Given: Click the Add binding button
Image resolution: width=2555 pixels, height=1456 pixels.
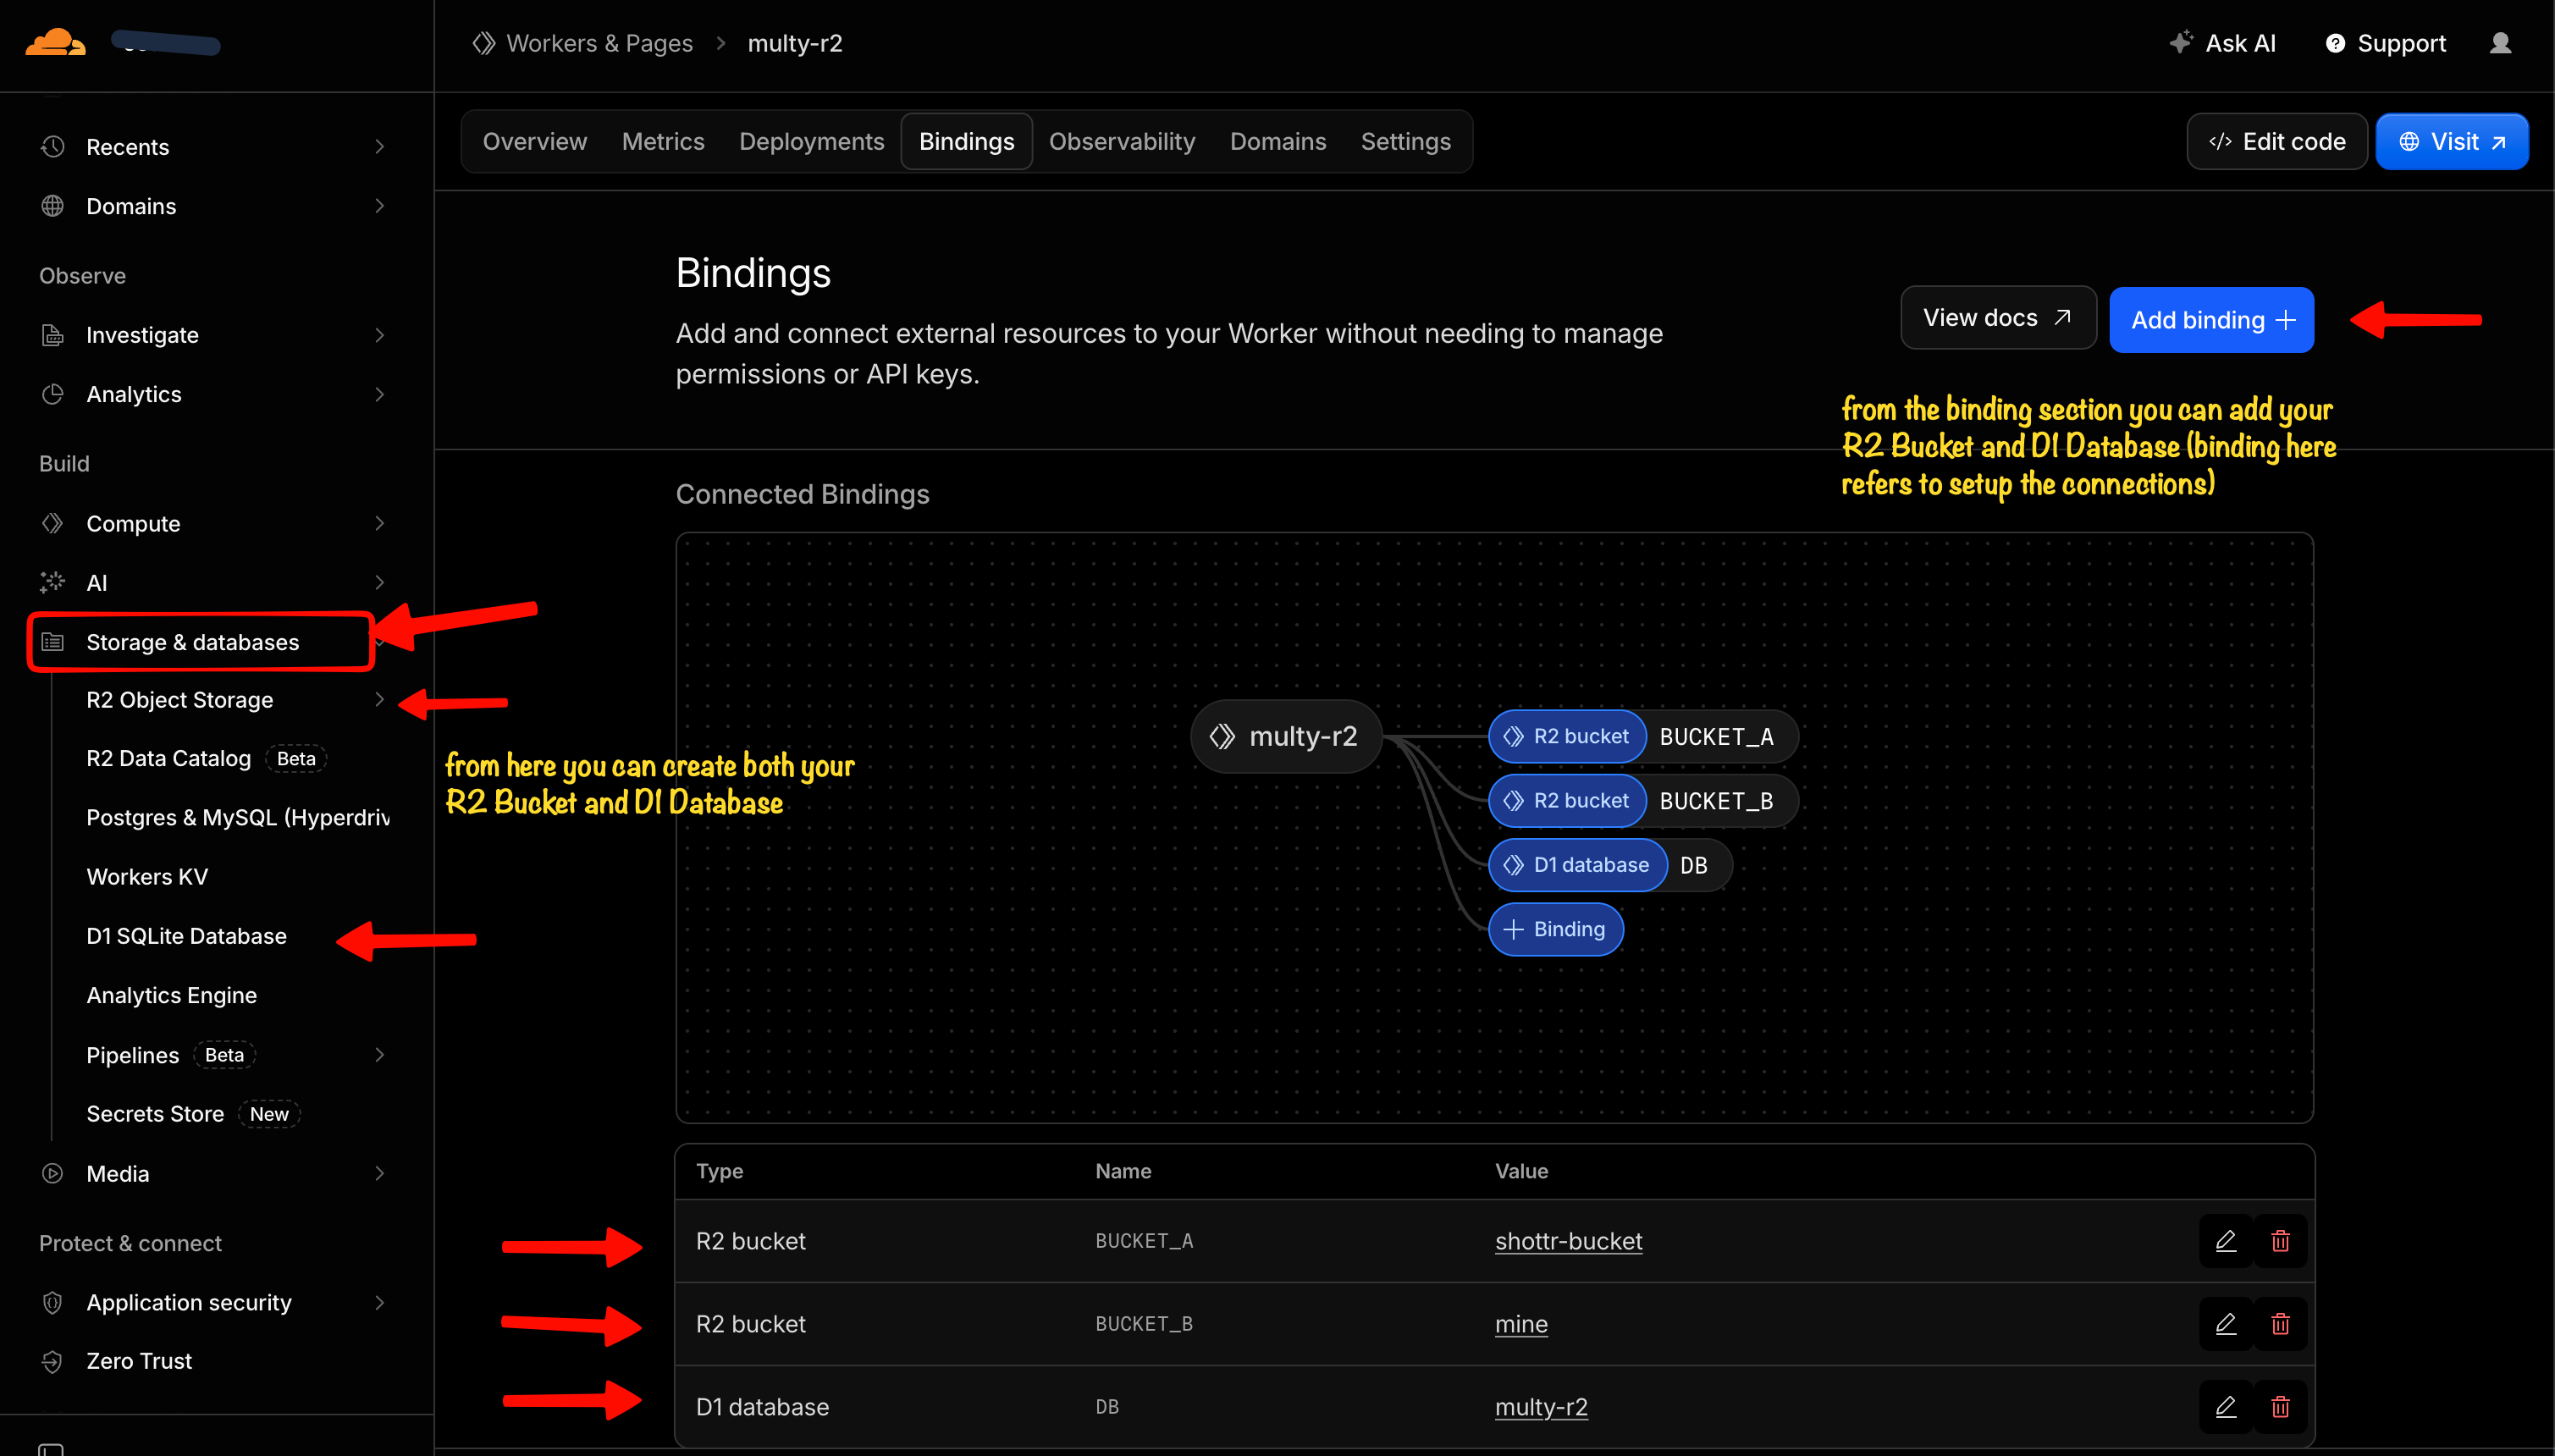Looking at the screenshot, I should coord(2212,320).
